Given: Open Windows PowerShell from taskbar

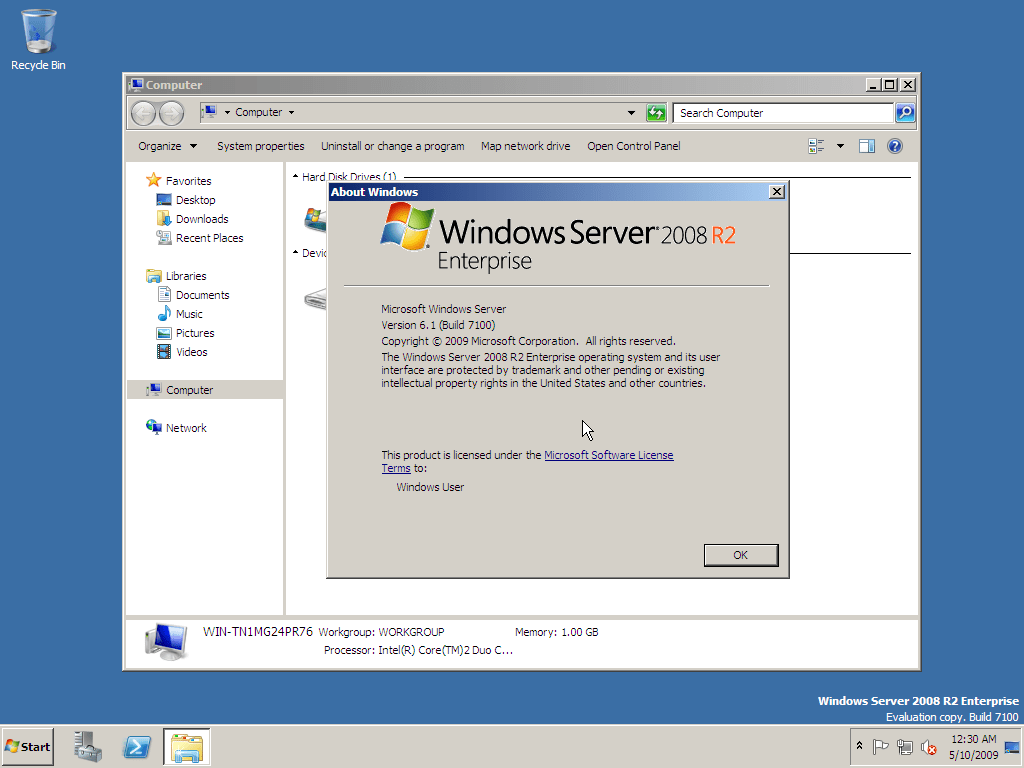Looking at the screenshot, I should 137,747.
